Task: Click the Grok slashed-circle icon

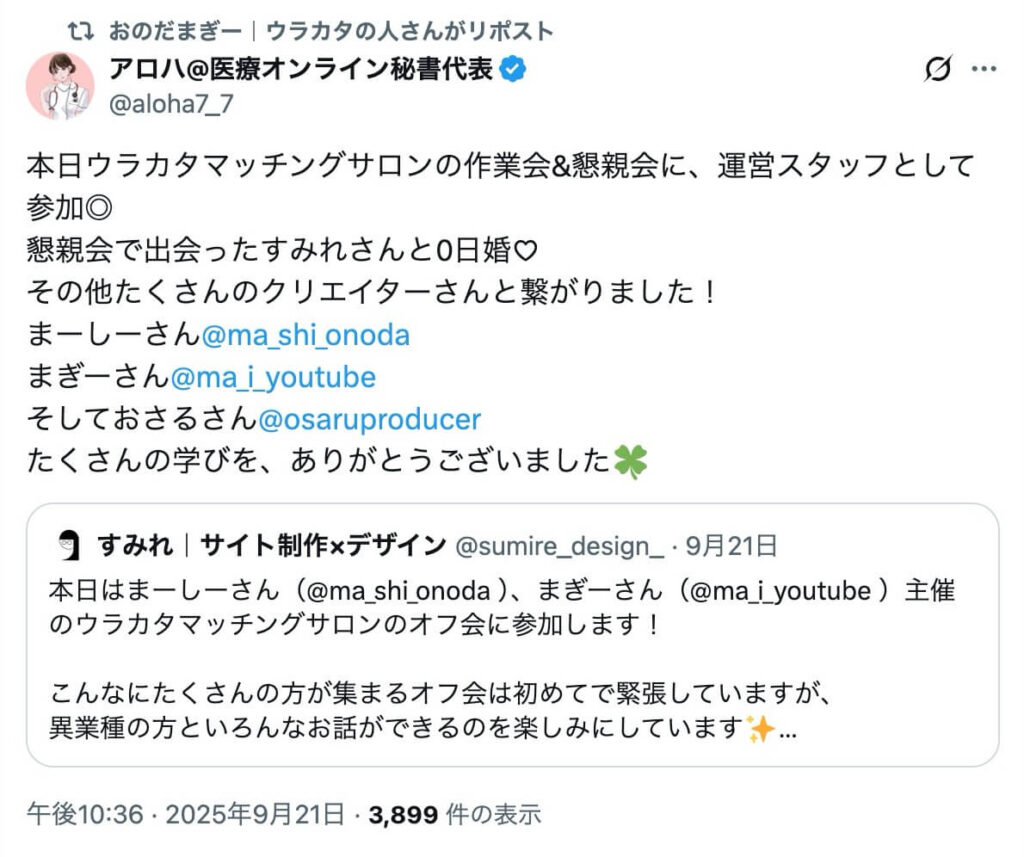Action: point(937,71)
